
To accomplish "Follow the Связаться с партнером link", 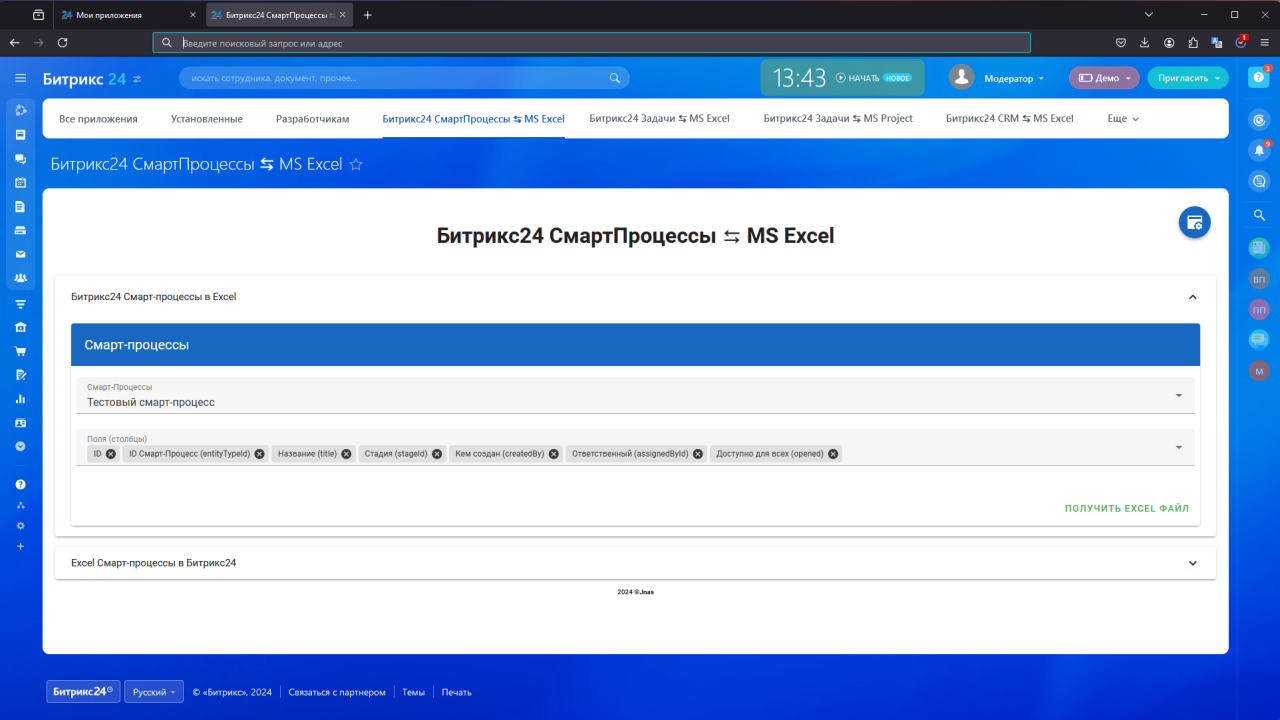I will click(x=337, y=692).
